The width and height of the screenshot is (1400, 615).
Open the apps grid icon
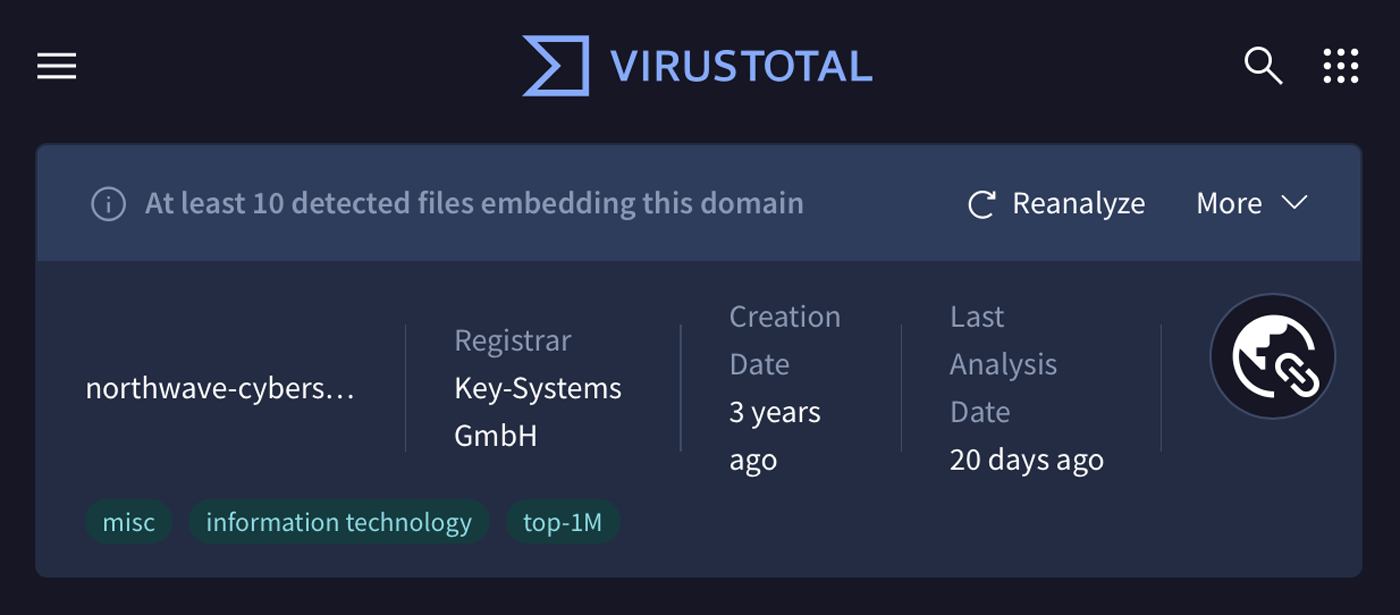point(1340,66)
